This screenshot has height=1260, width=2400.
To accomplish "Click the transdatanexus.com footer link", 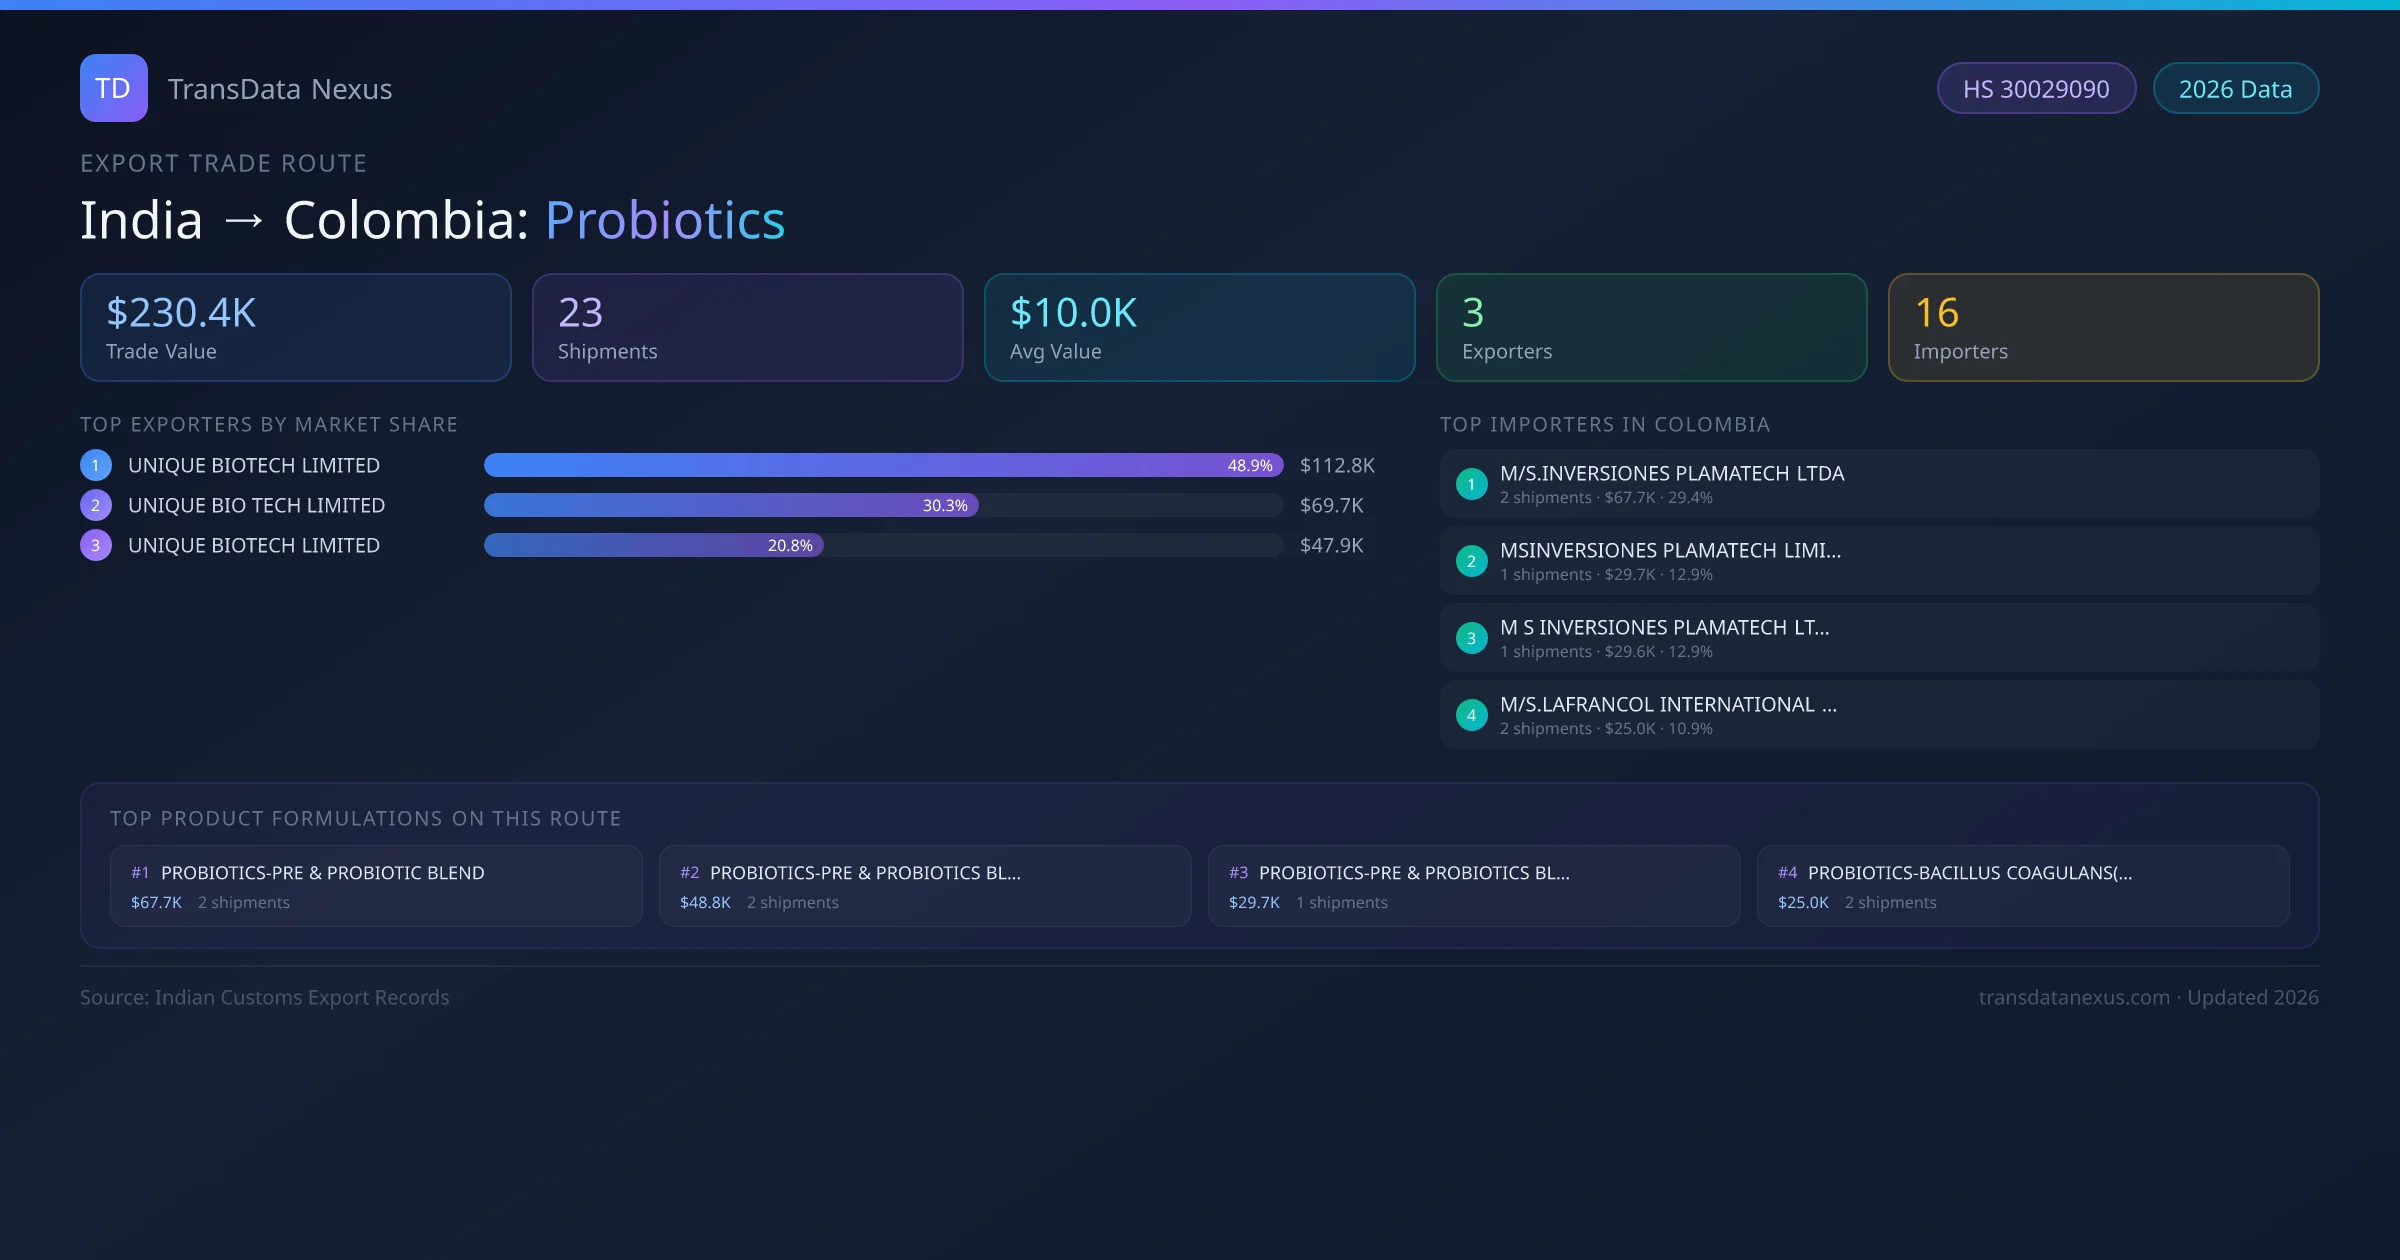I will (2073, 997).
